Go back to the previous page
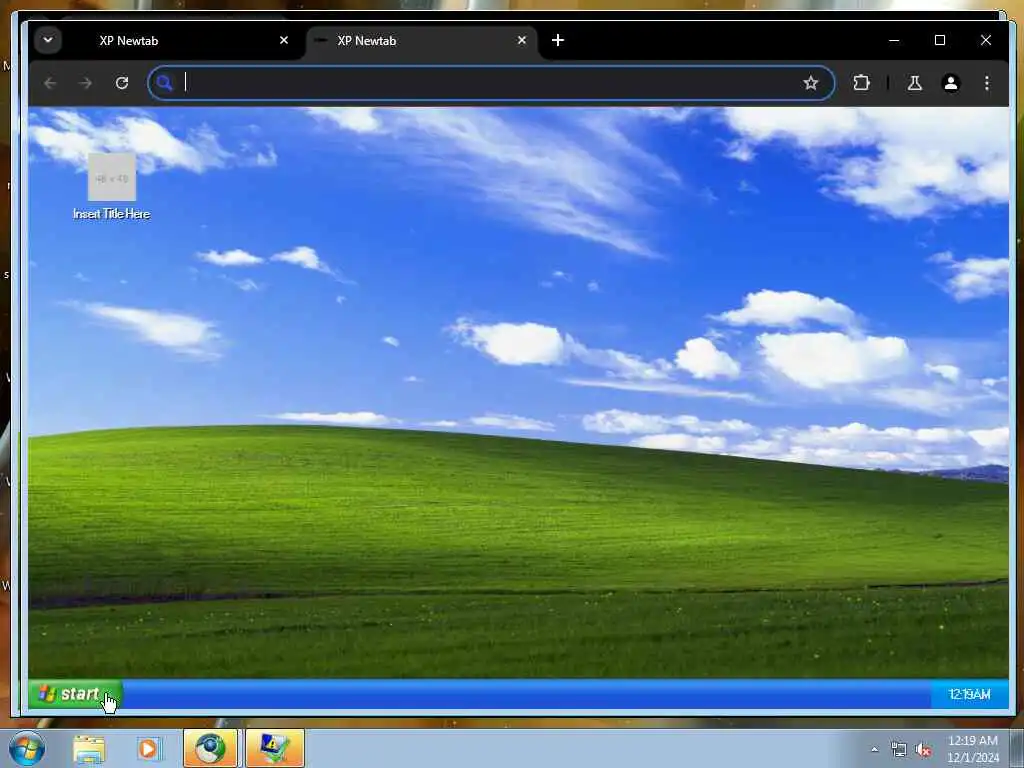The height and width of the screenshot is (768, 1024). (x=50, y=83)
